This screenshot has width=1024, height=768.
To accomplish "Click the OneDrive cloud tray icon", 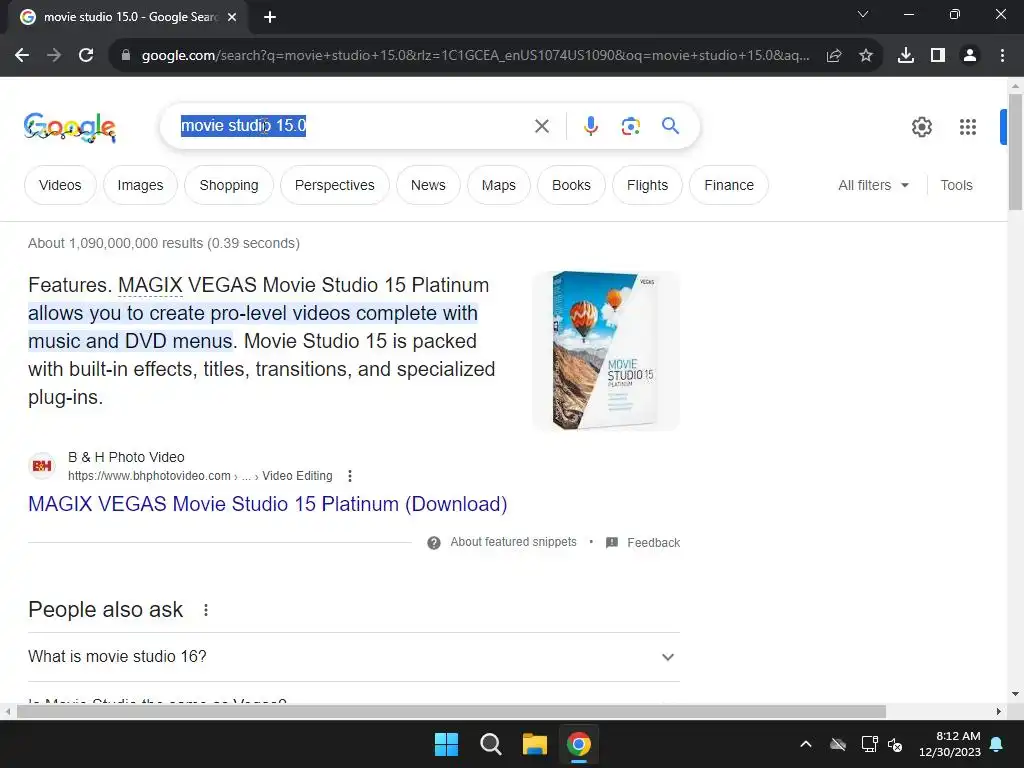I will pos(838,744).
